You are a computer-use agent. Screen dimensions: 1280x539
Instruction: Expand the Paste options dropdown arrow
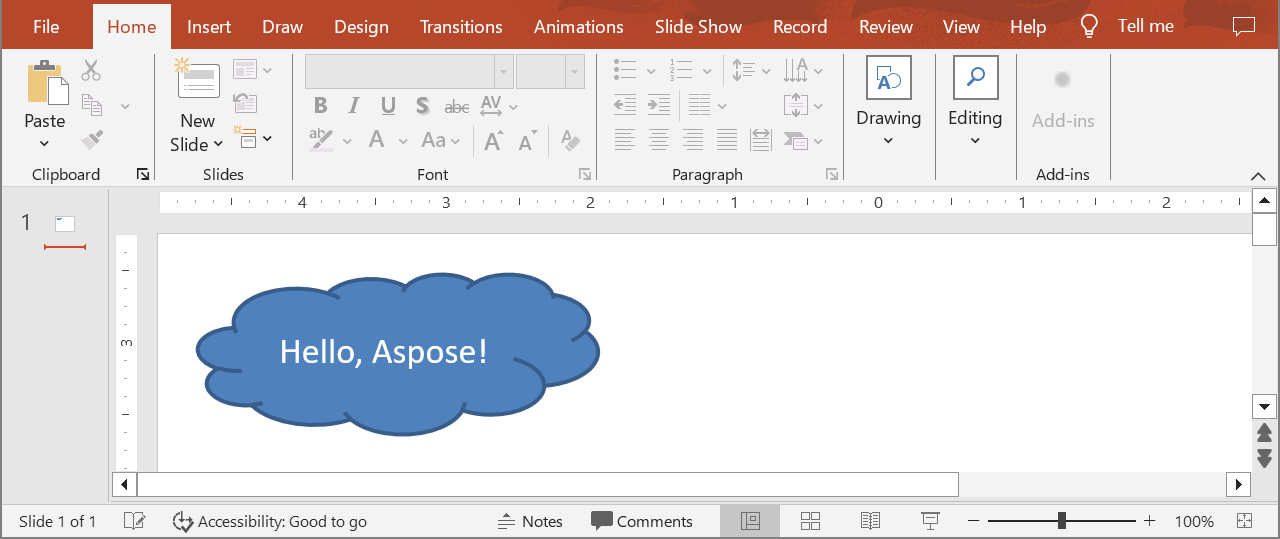45,144
